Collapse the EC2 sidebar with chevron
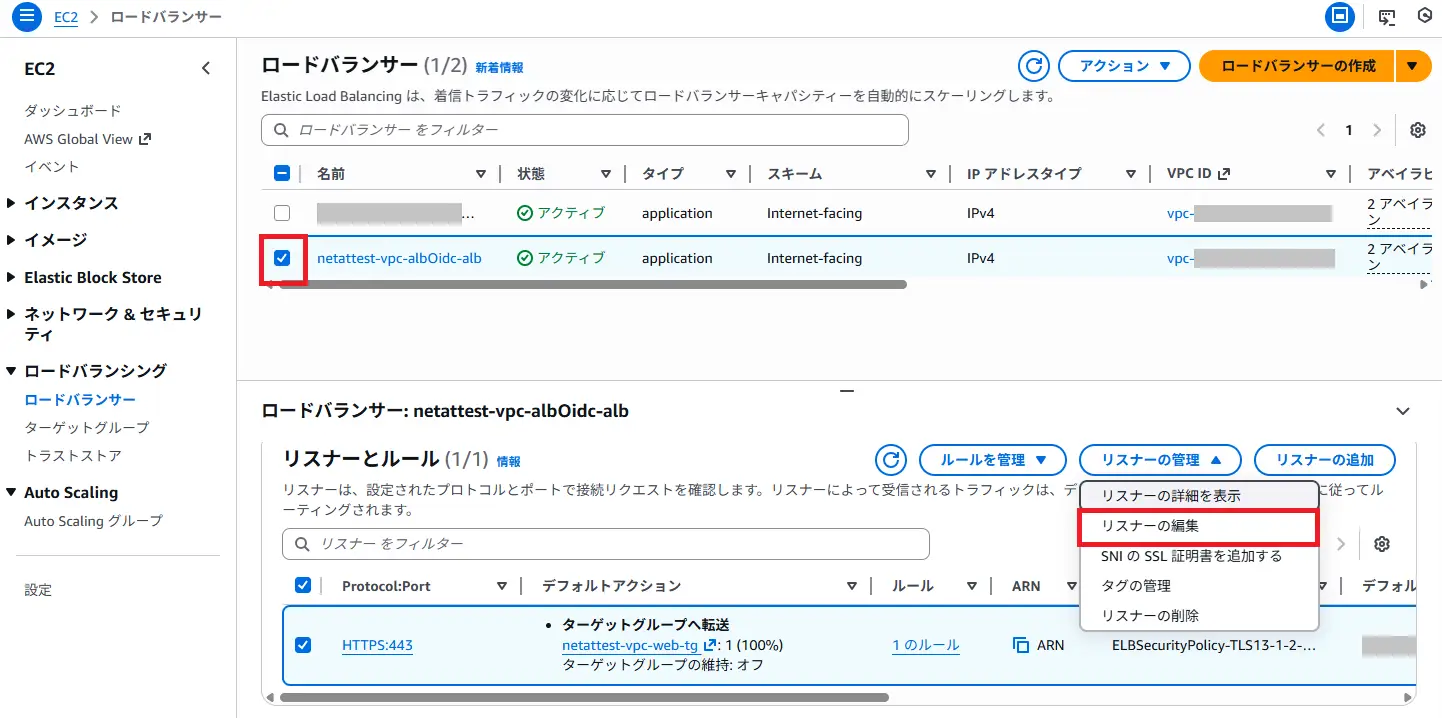Viewport: 1442px width, 718px height. [x=206, y=69]
